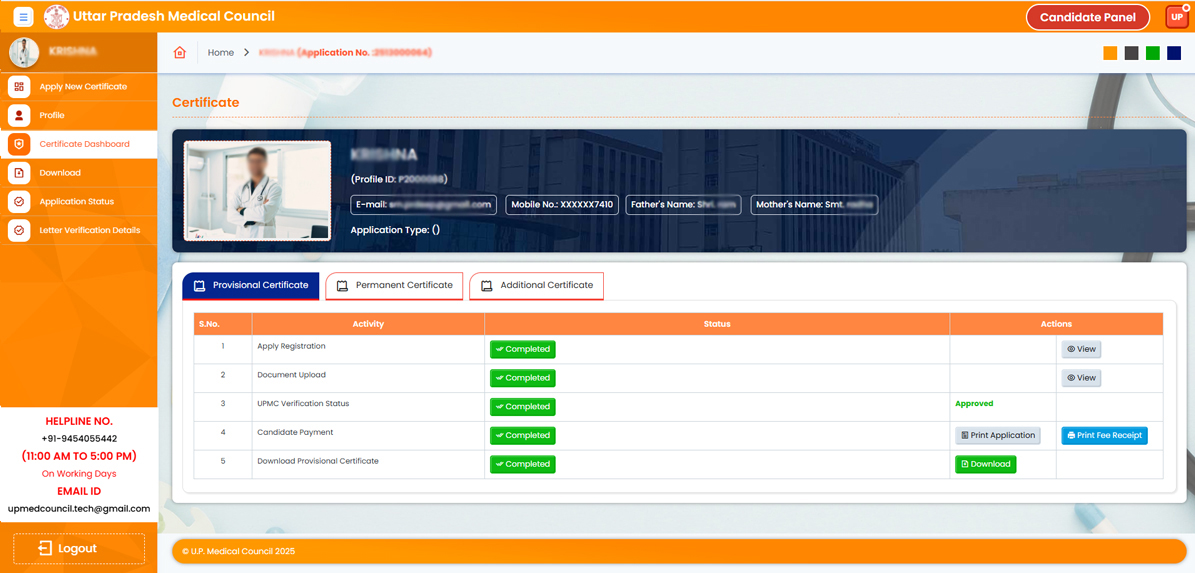Click the UP badge icon at top right
1195x573 pixels.
point(1177,17)
